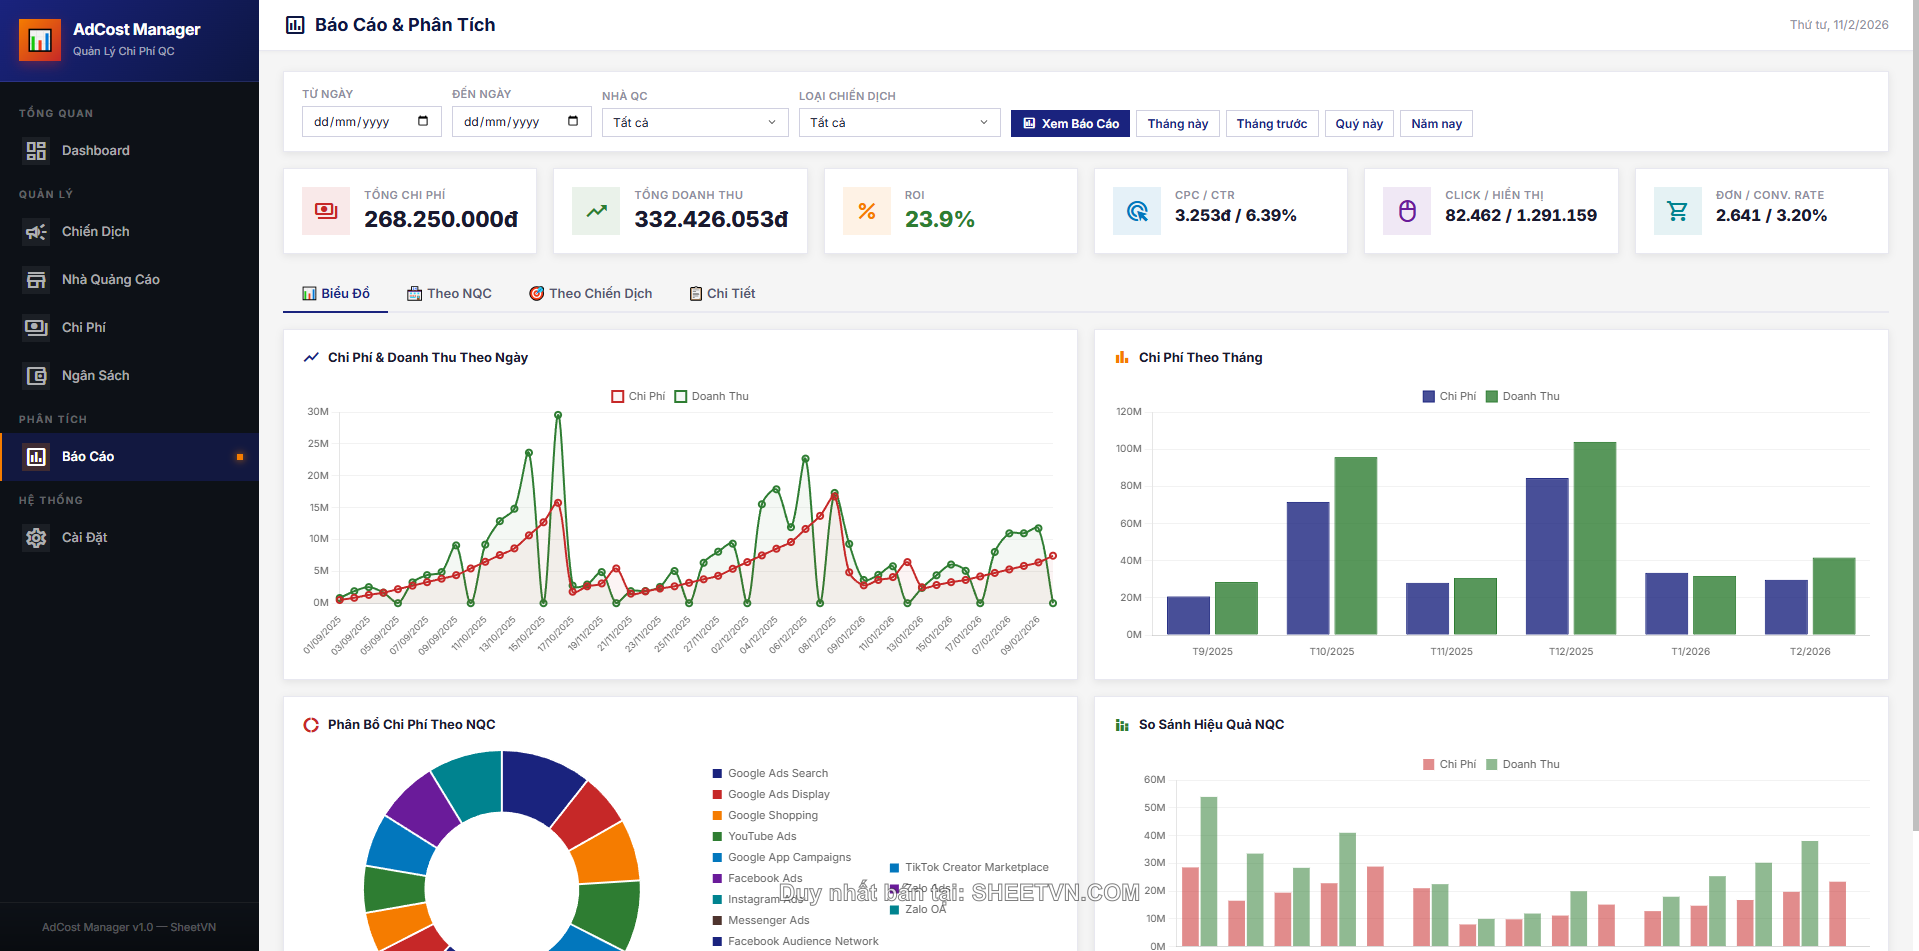1919x951 pixels.
Task: Select the Quý này filter button
Action: pyautogui.click(x=1359, y=123)
